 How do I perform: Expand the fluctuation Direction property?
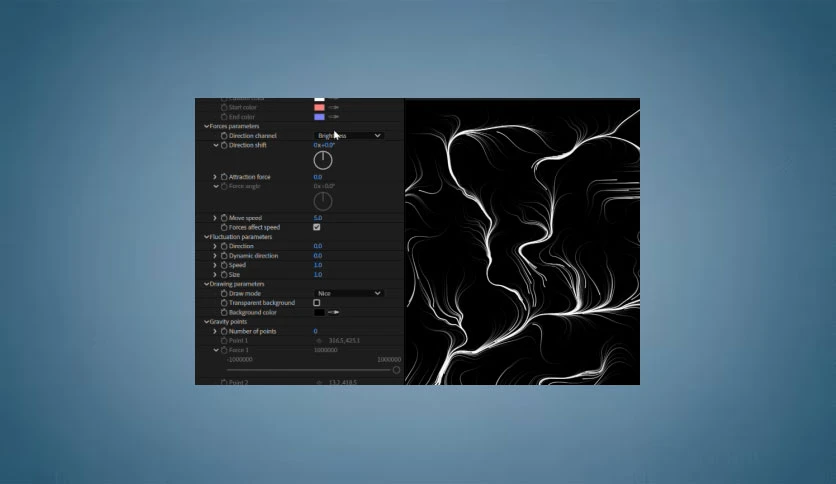[x=215, y=246]
